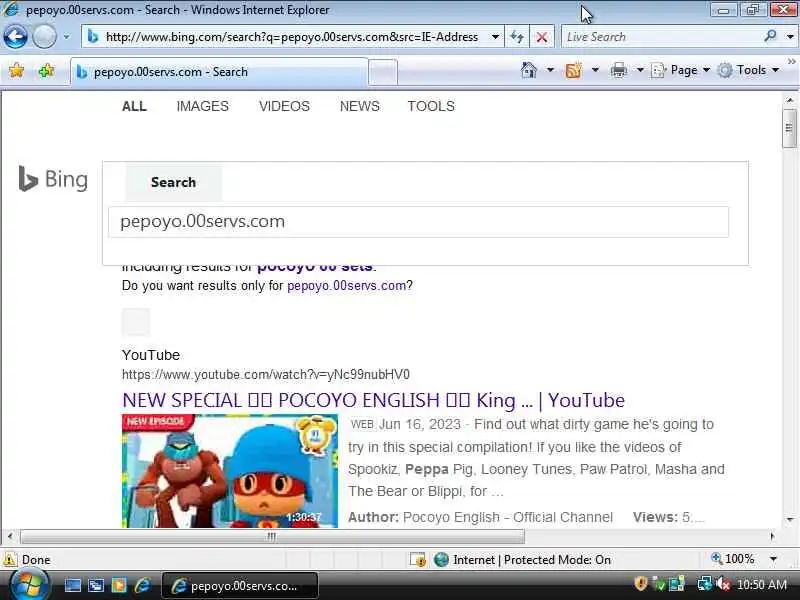
Task: Click the youtube.com/watch URL text
Action: pos(266,374)
